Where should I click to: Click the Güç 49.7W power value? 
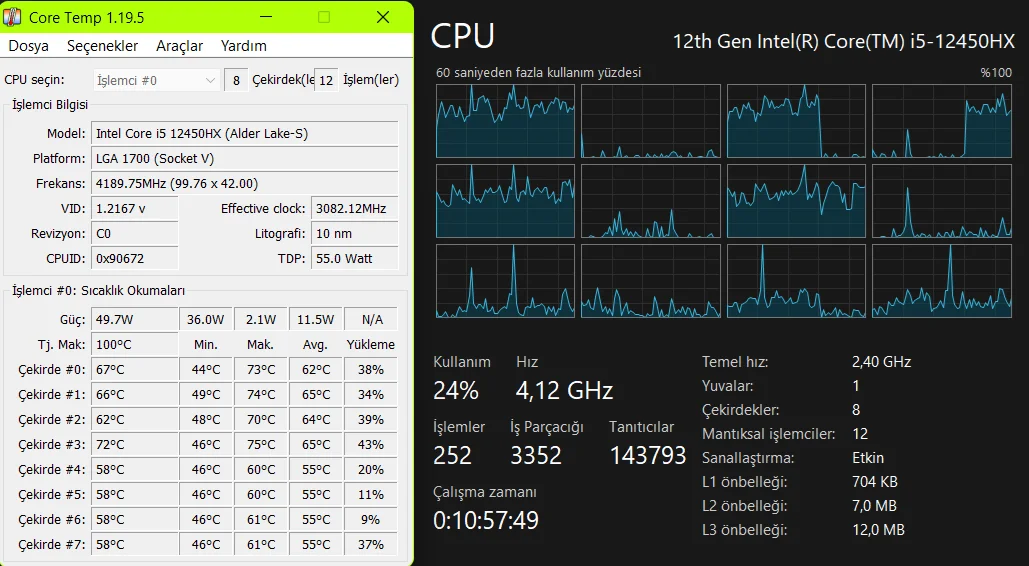coord(134,320)
